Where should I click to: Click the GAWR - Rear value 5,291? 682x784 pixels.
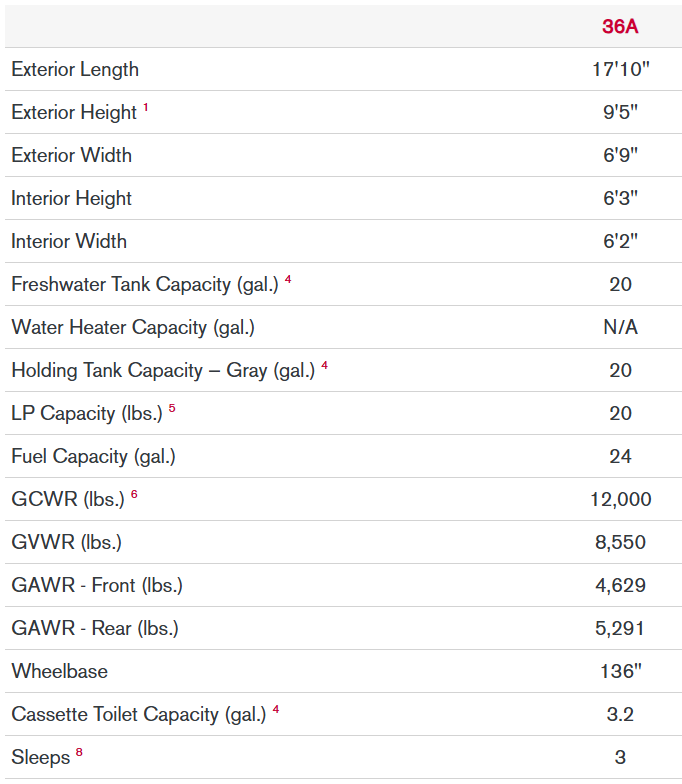620,629
